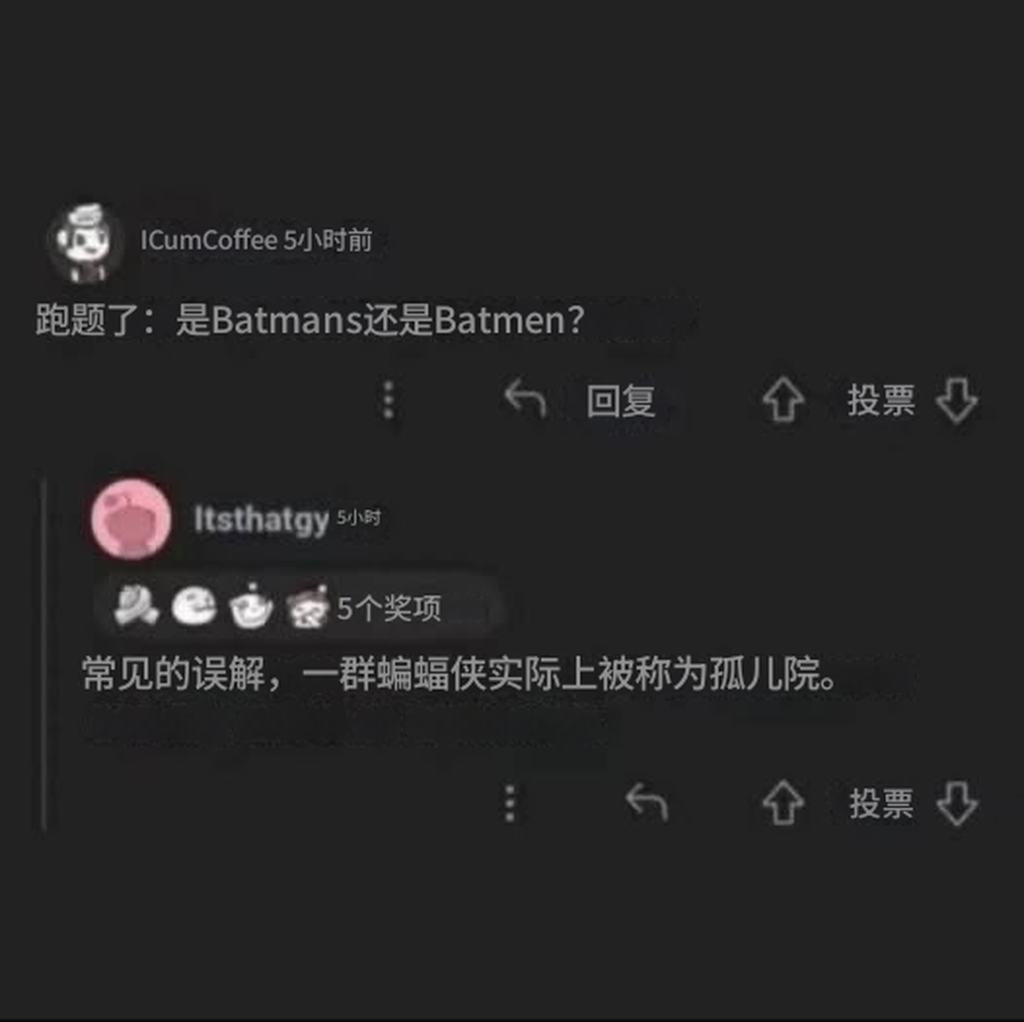Open three-dot menu on ICumCoffee's comment
The width and height of the screenshot is (1024, 1022).
pyautogui.click(x=389, y=400)
